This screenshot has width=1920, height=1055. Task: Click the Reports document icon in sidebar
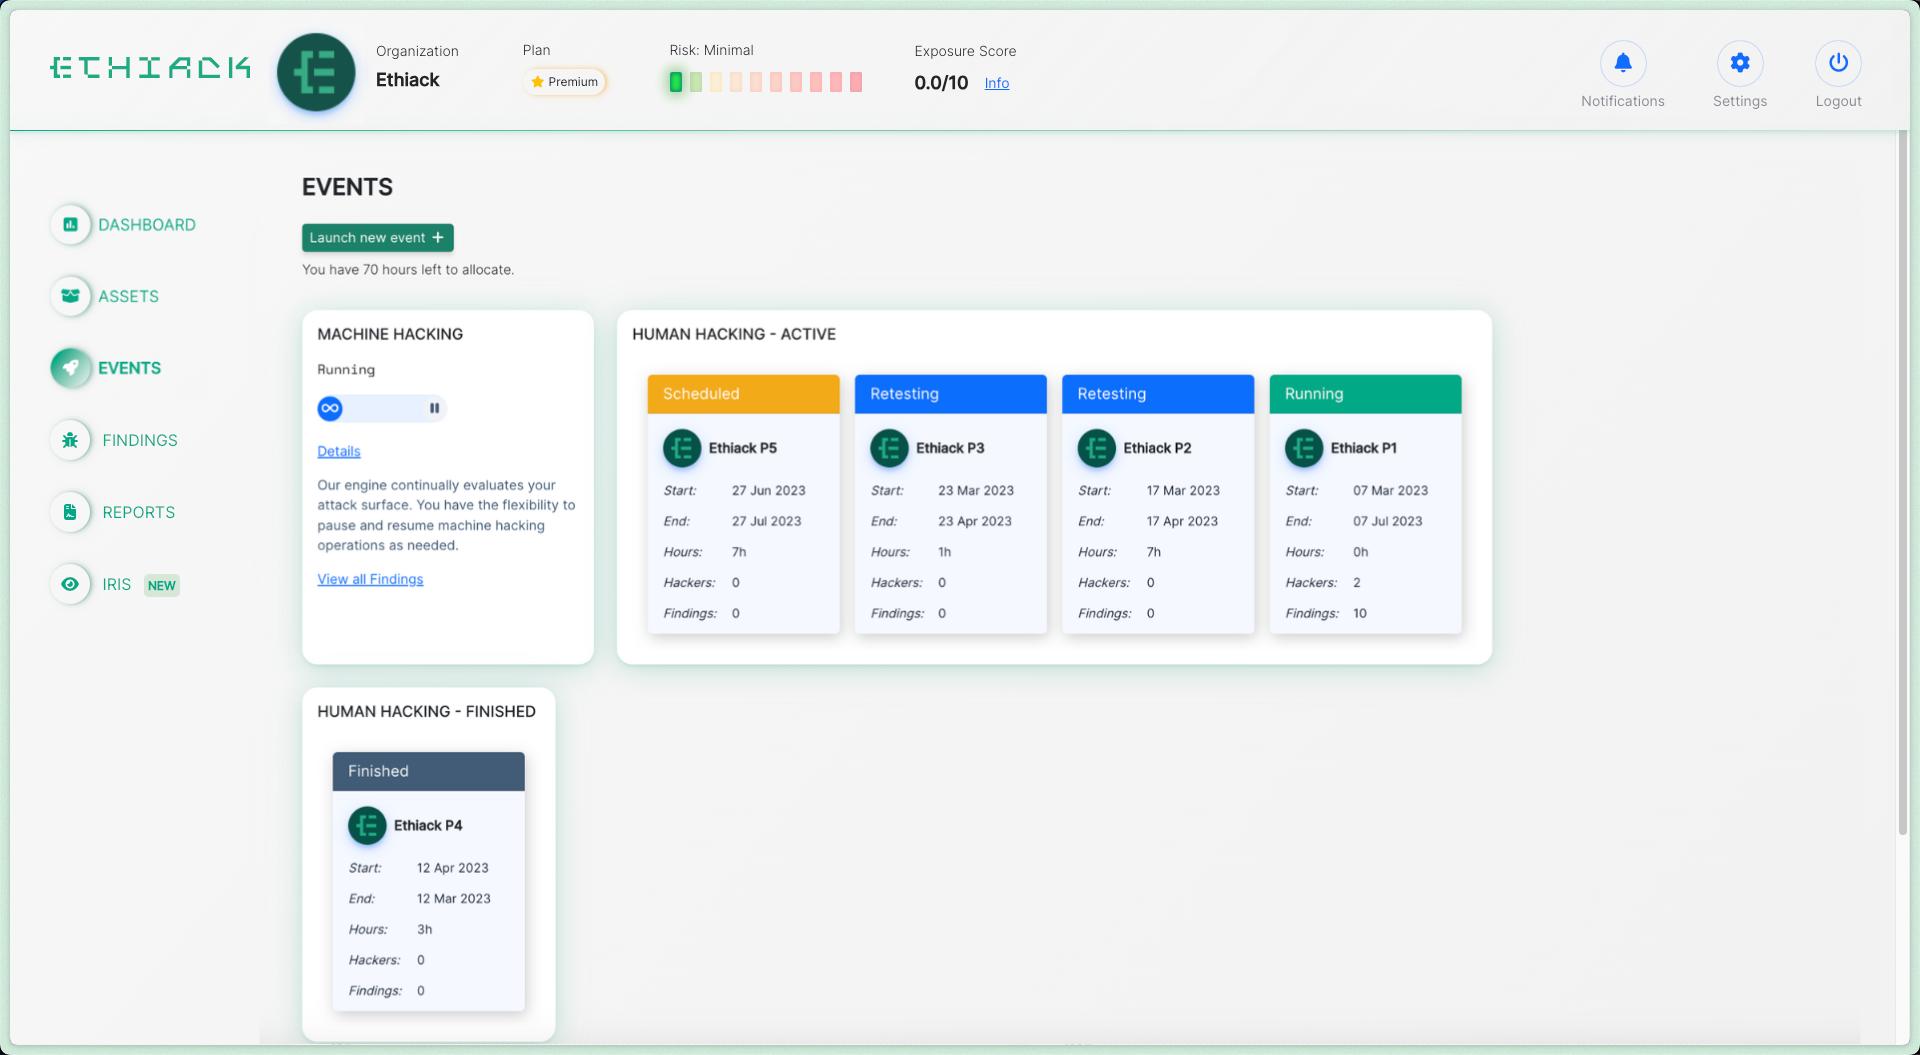coord(70,512)
